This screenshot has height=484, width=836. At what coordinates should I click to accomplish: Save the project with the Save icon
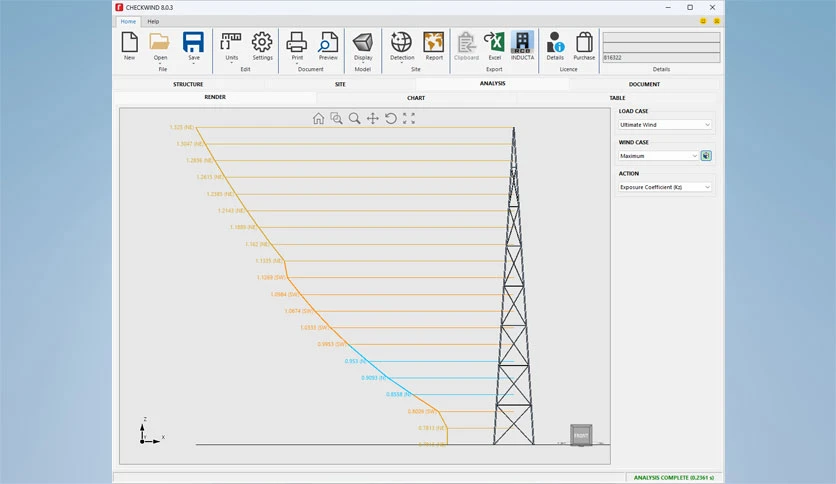click(194, 45)
